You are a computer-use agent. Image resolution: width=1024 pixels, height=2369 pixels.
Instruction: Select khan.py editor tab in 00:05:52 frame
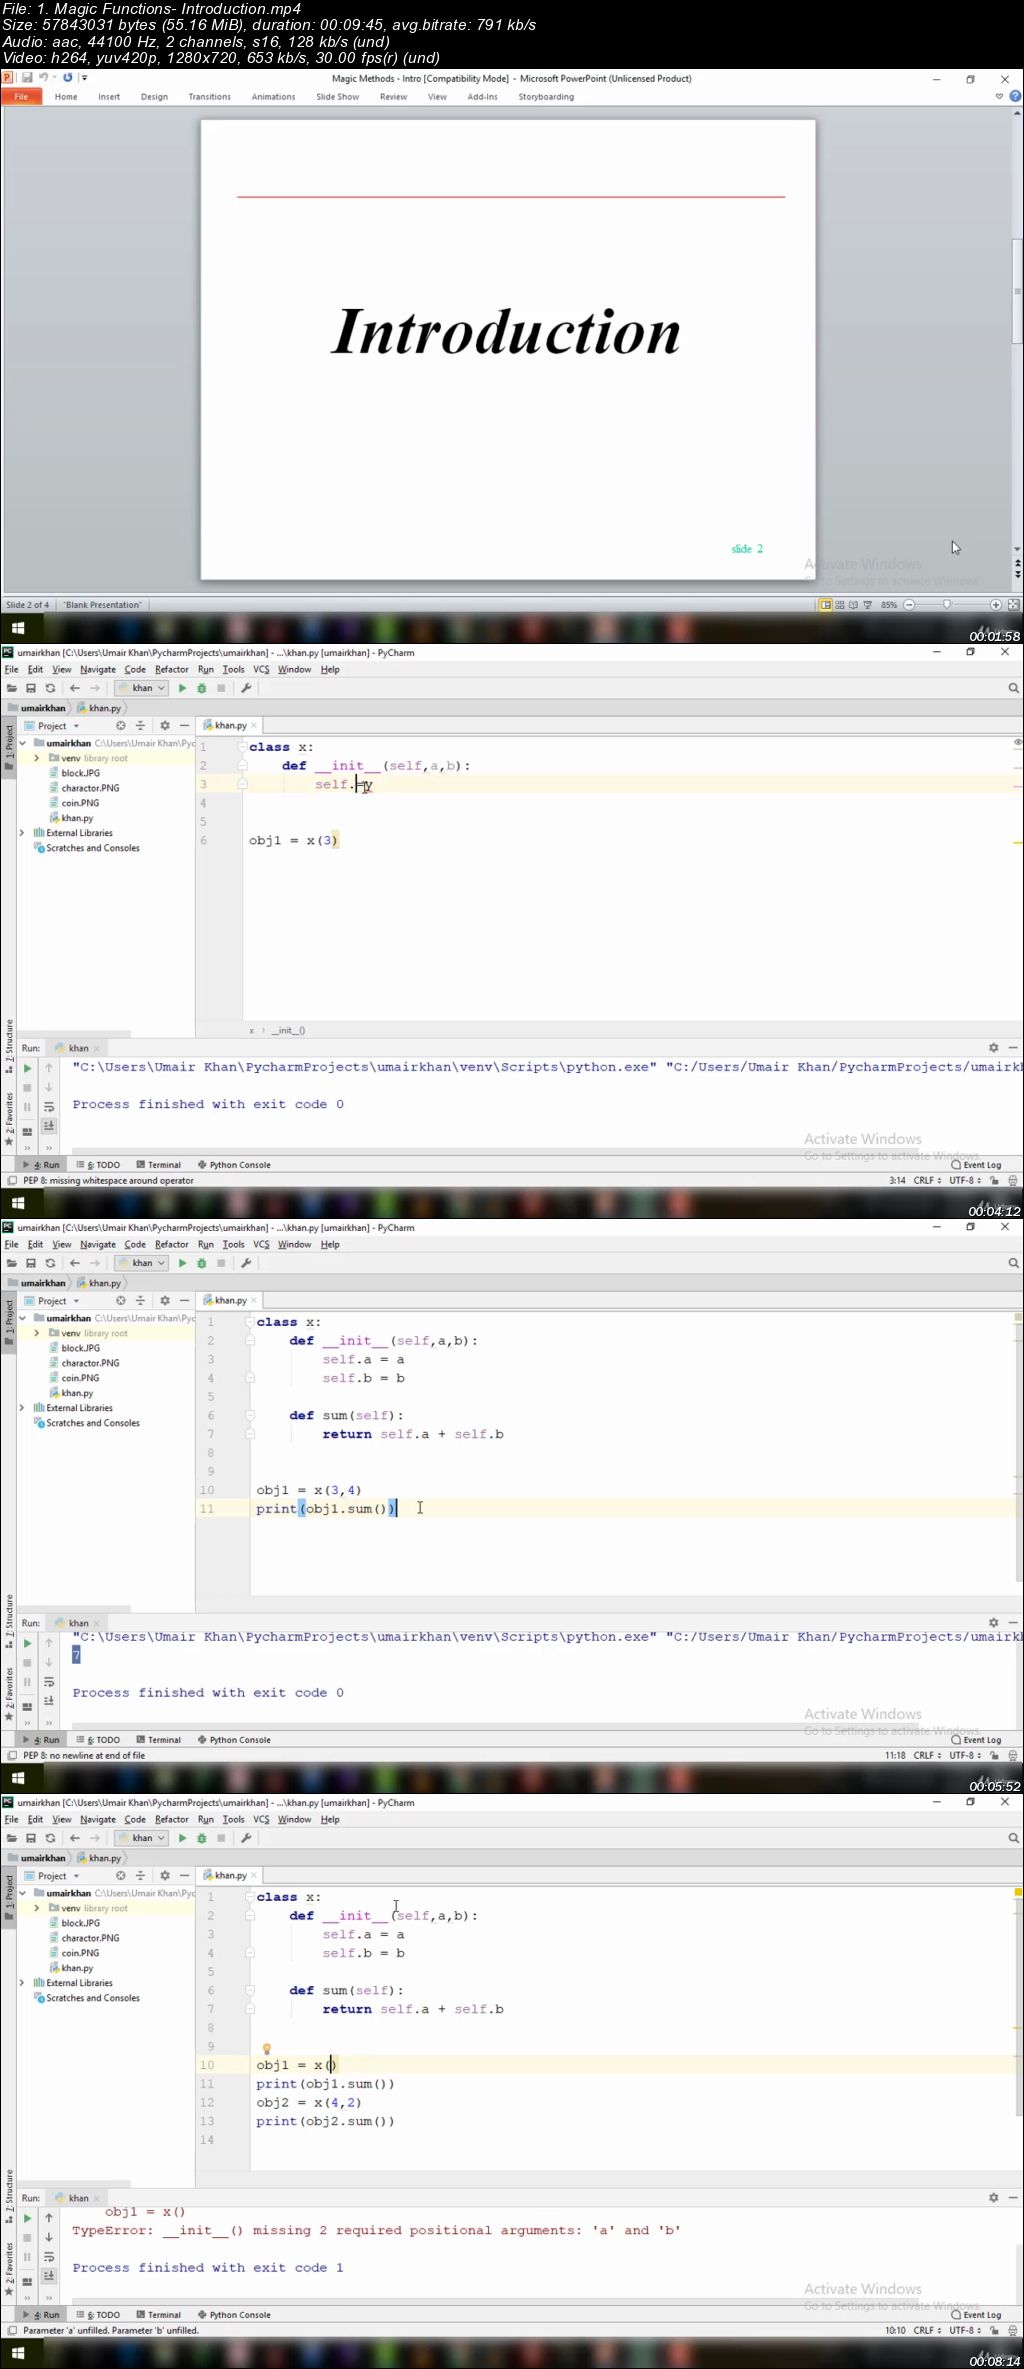click(229, 1301)
